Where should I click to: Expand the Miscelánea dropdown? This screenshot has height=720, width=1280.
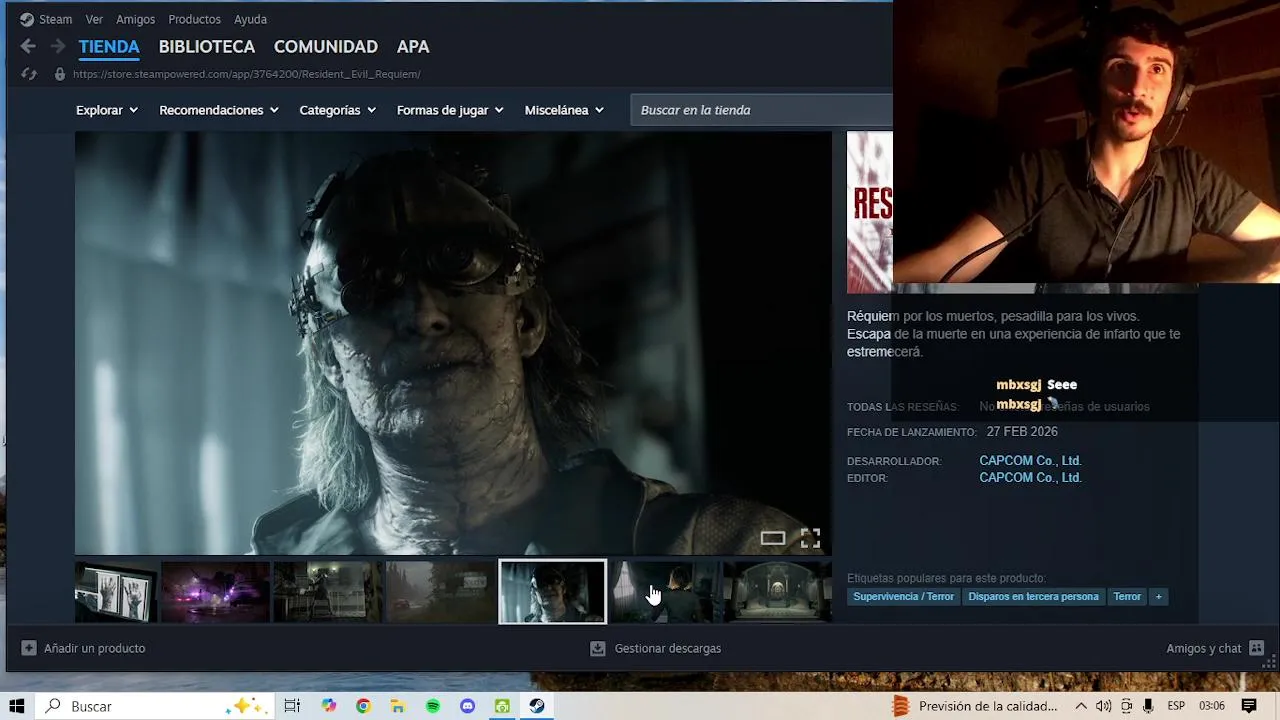tap(564, 110)
